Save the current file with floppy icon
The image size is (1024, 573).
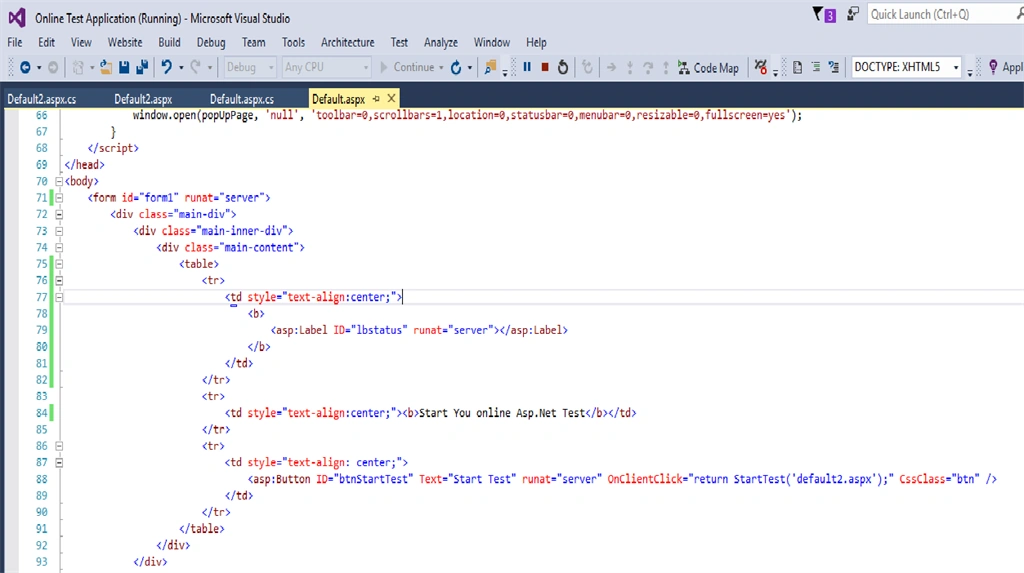coord(124,67)
